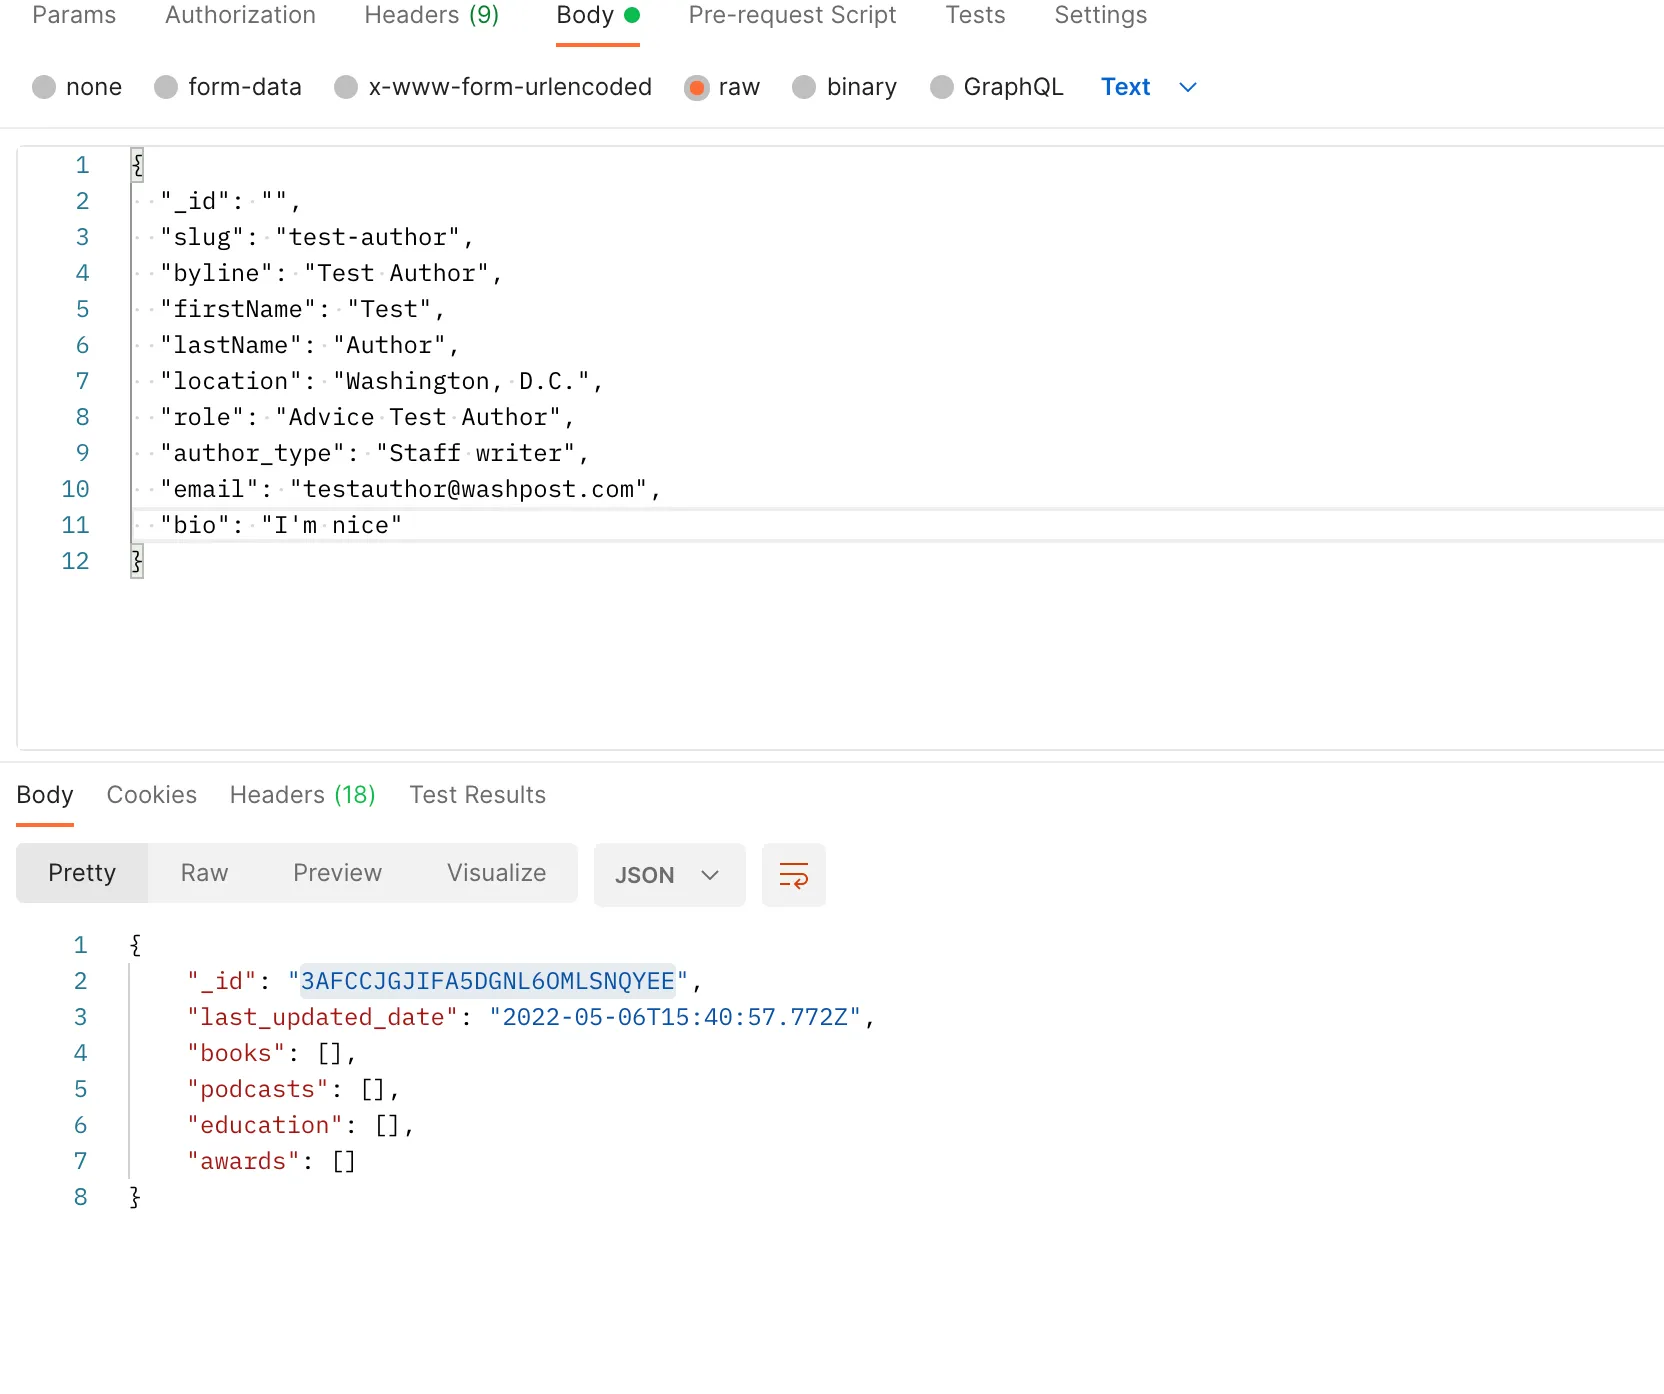Open the request Settings tab
Viewport: 1664px width, 1394px height.
coord(1100,15)
